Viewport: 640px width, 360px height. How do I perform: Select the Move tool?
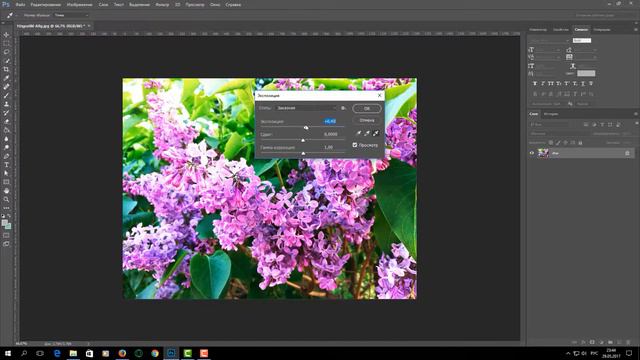point(6,35)
